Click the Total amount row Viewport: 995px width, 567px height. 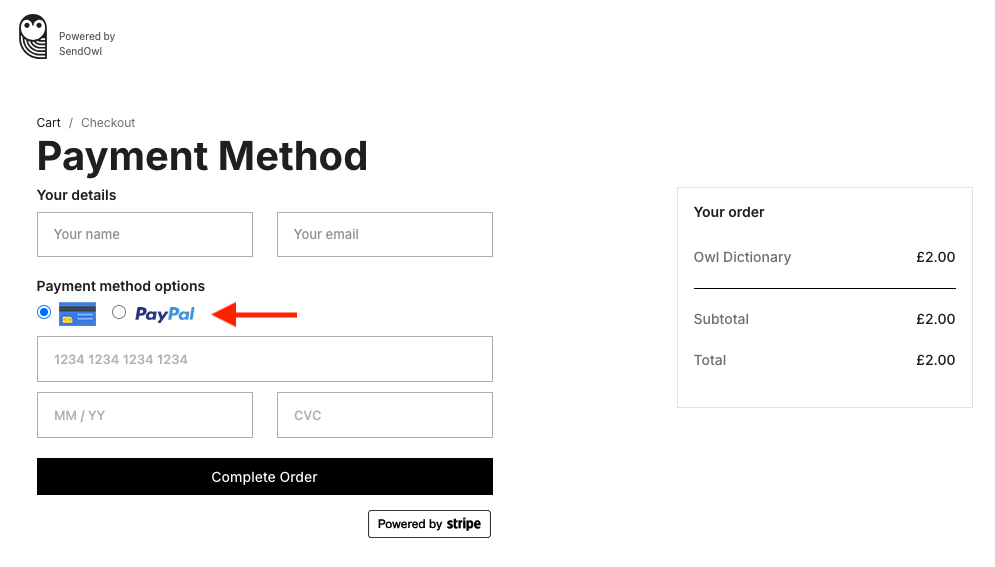[x=824, y=360]
